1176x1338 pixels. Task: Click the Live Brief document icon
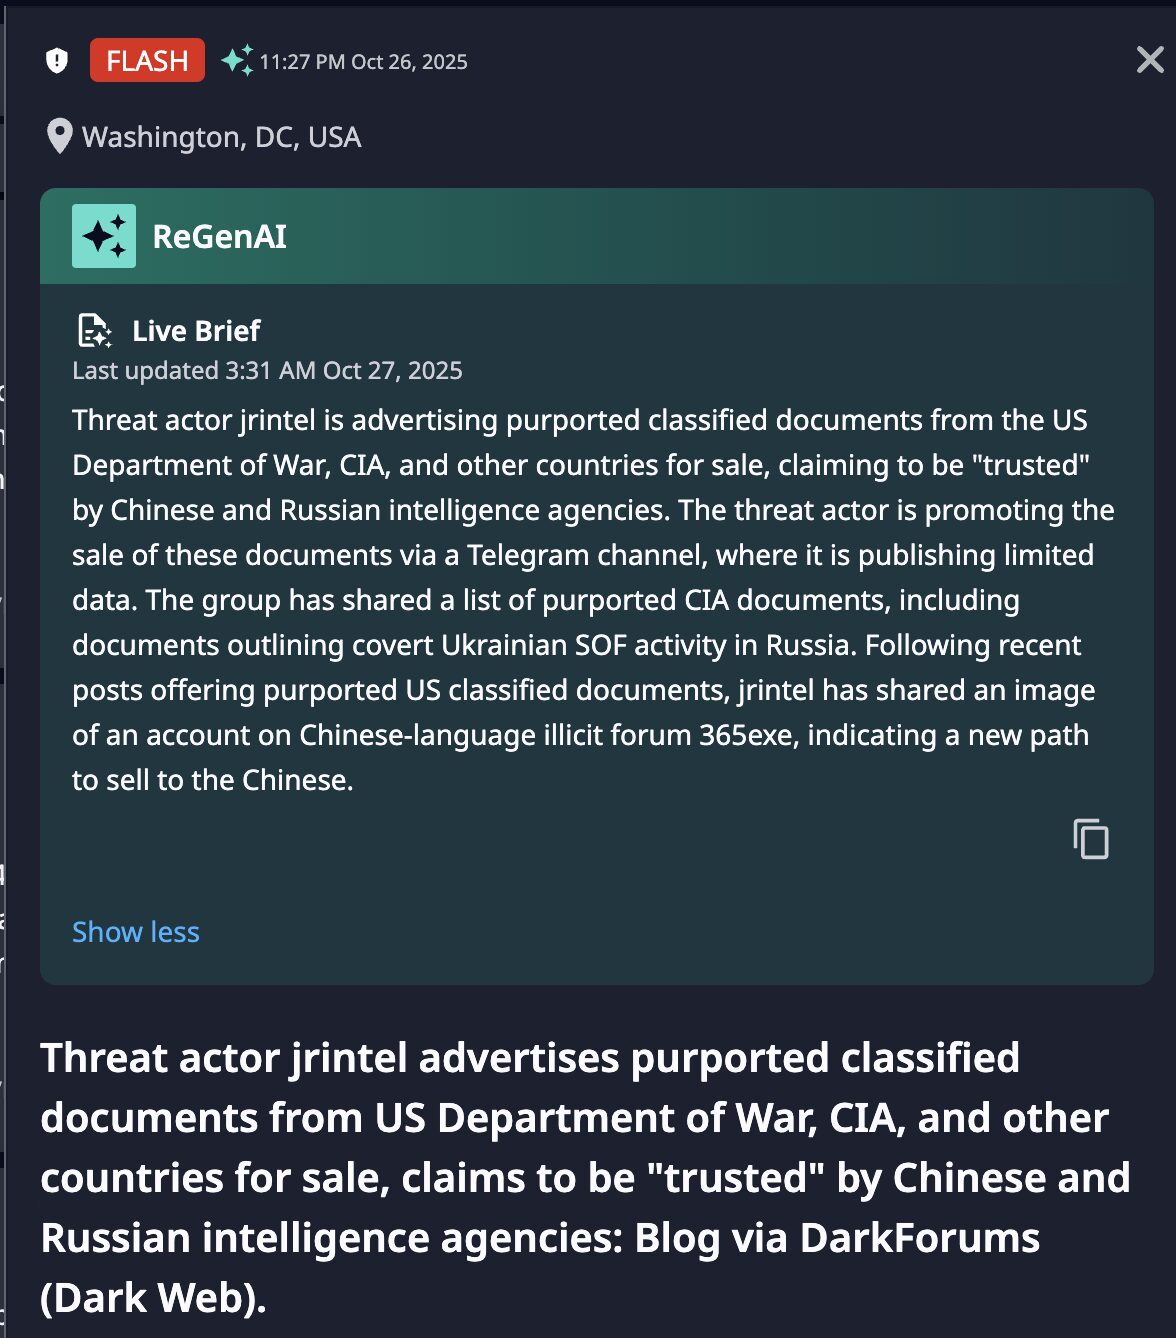coord(94,330)
